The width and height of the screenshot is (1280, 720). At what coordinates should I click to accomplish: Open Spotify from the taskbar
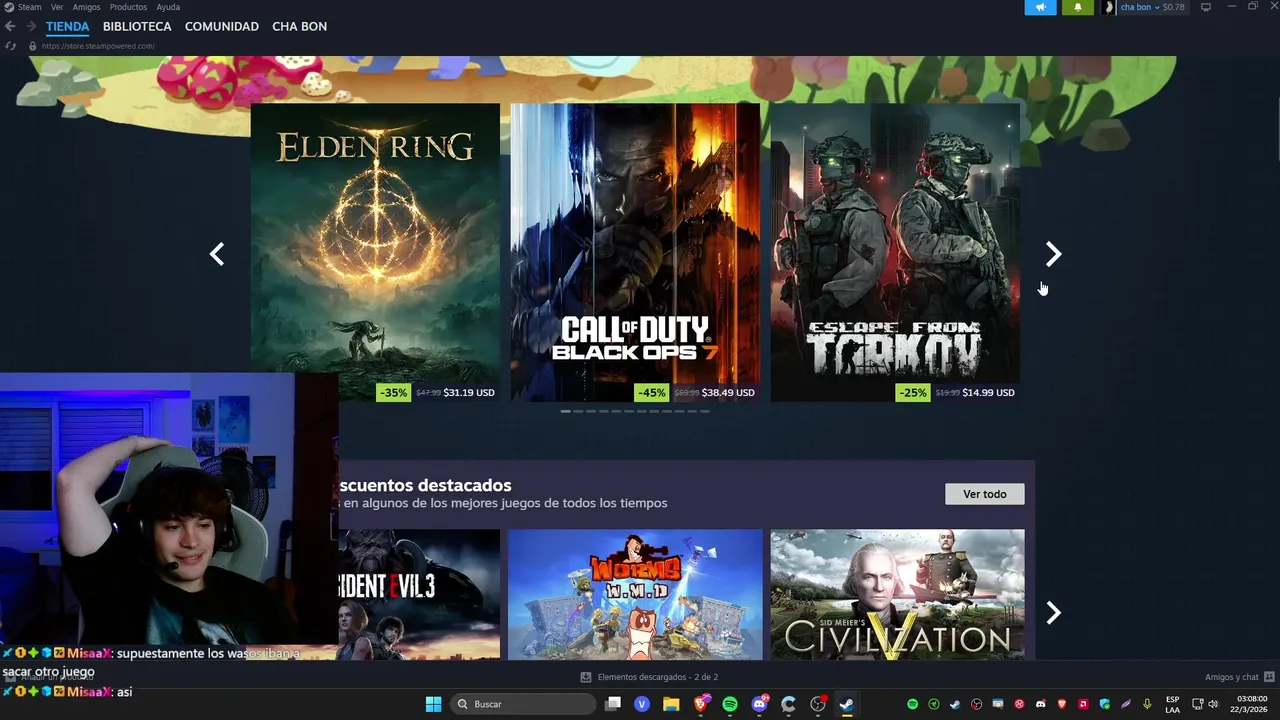(730, 704)
